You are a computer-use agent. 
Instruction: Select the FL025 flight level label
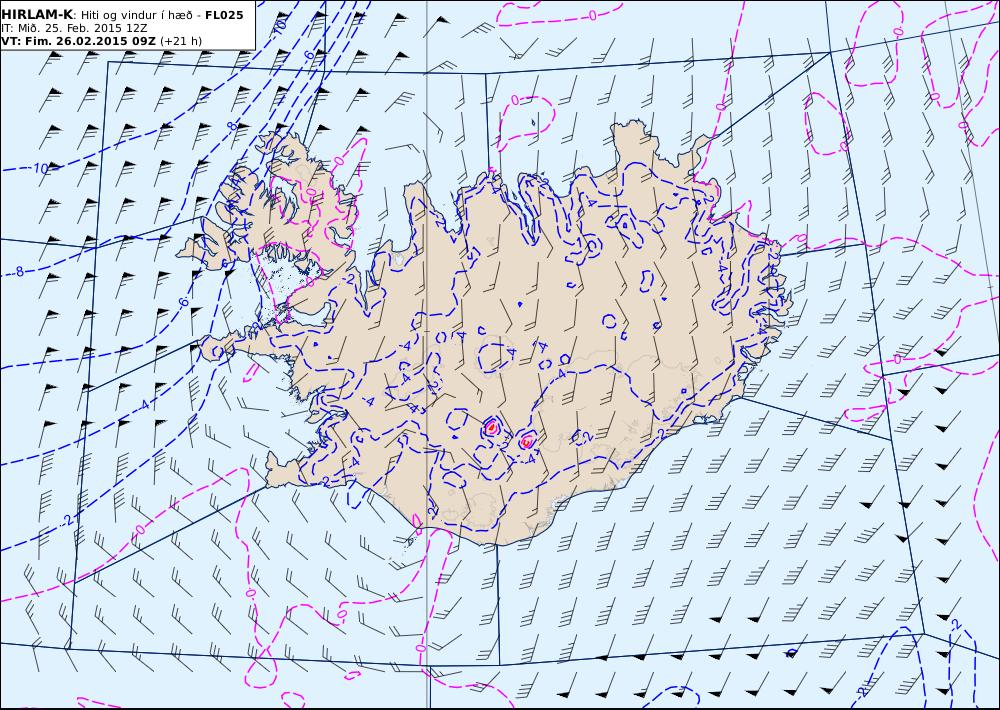coord(224,15)
